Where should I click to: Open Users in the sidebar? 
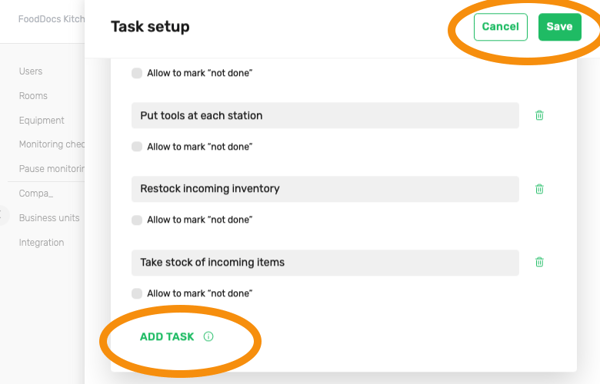pos(31,71)
